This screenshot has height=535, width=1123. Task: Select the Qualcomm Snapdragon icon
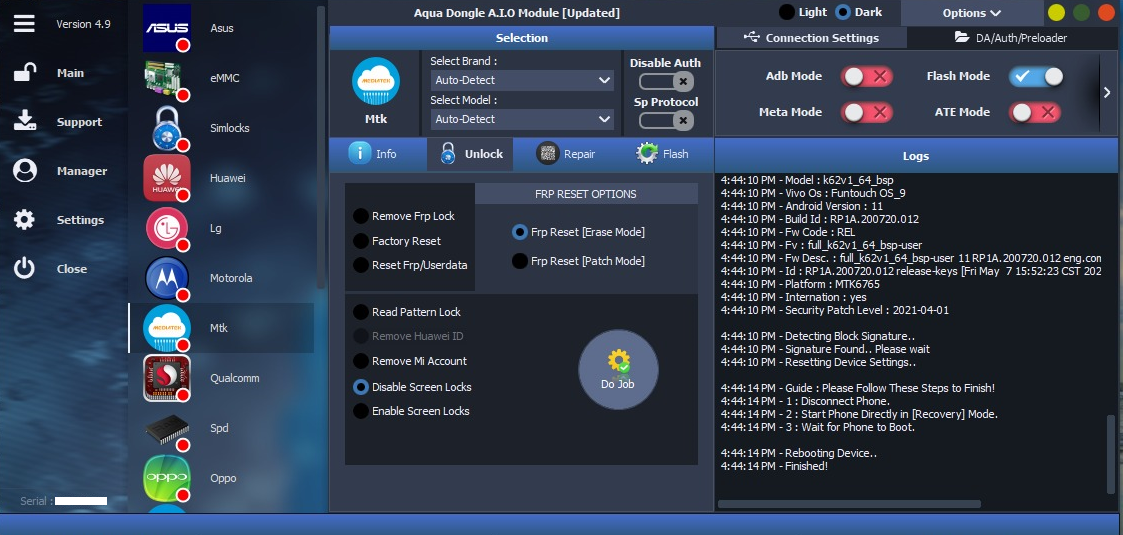pos(167,377)
